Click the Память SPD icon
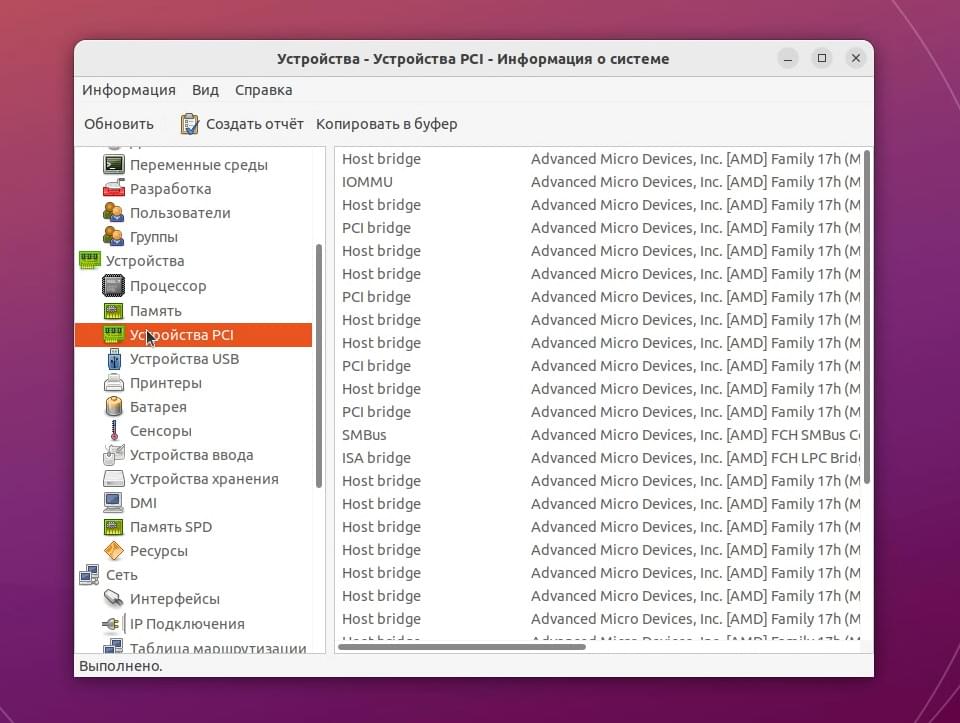 pos(114,526)
